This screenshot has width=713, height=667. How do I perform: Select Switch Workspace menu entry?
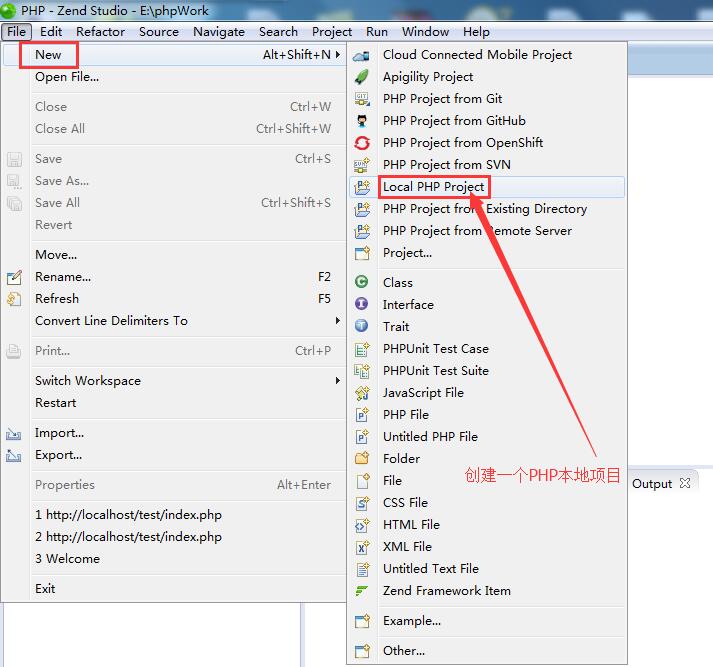click(x=175, y=381)
